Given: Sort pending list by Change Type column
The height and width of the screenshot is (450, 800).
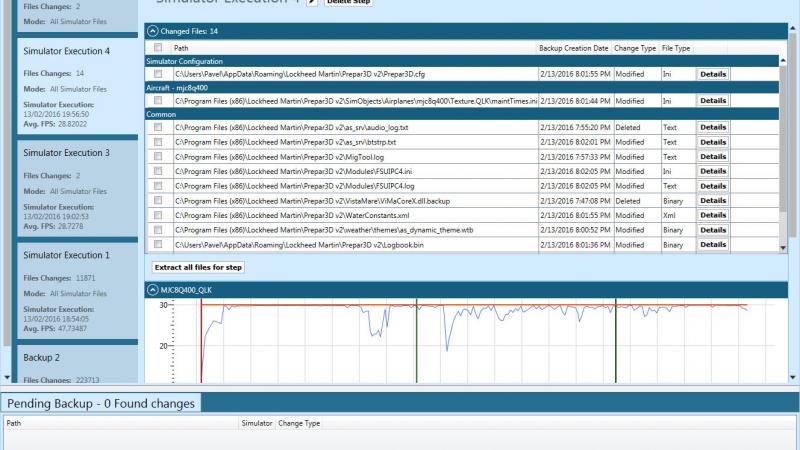Looking at the screenshot, I should point(299,423).
